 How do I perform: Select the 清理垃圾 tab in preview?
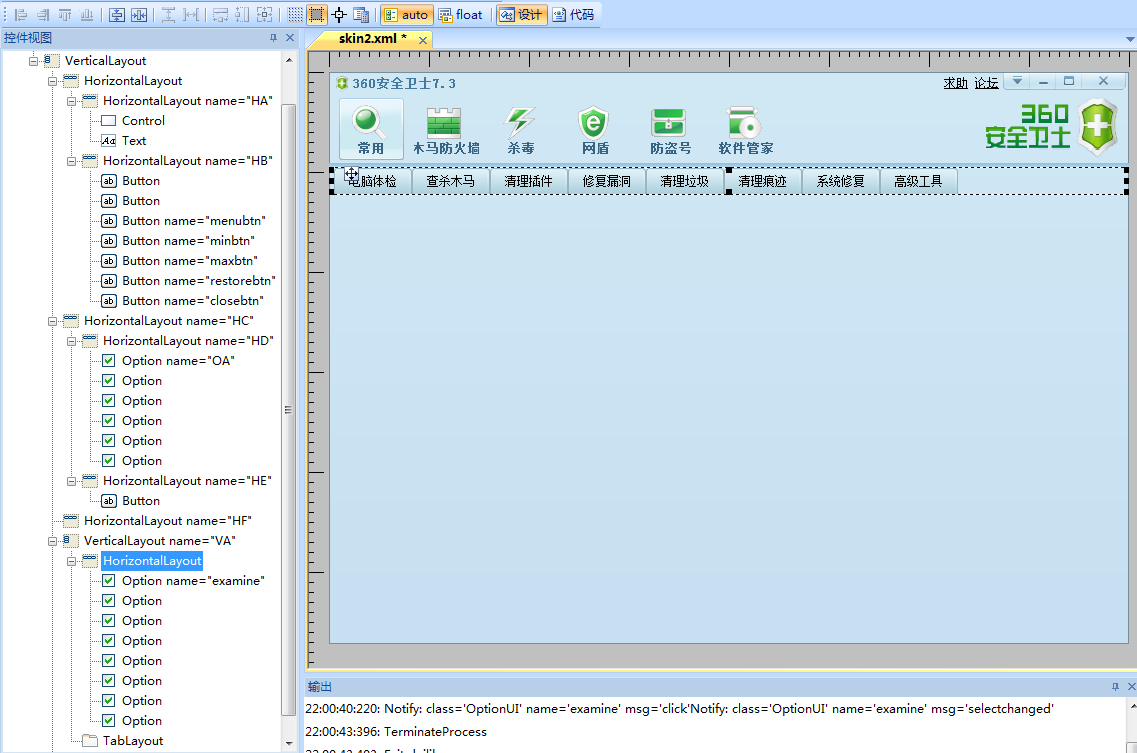685,181
